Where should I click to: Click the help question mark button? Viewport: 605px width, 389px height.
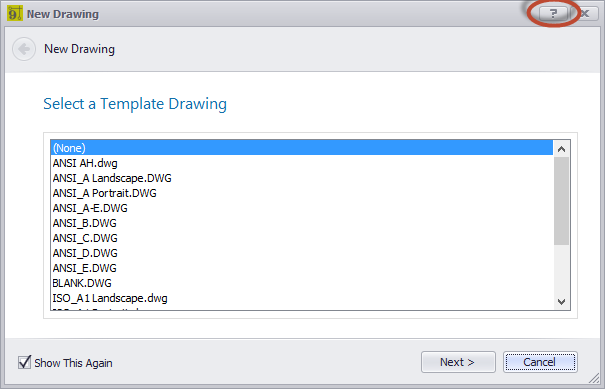point(554,14)
